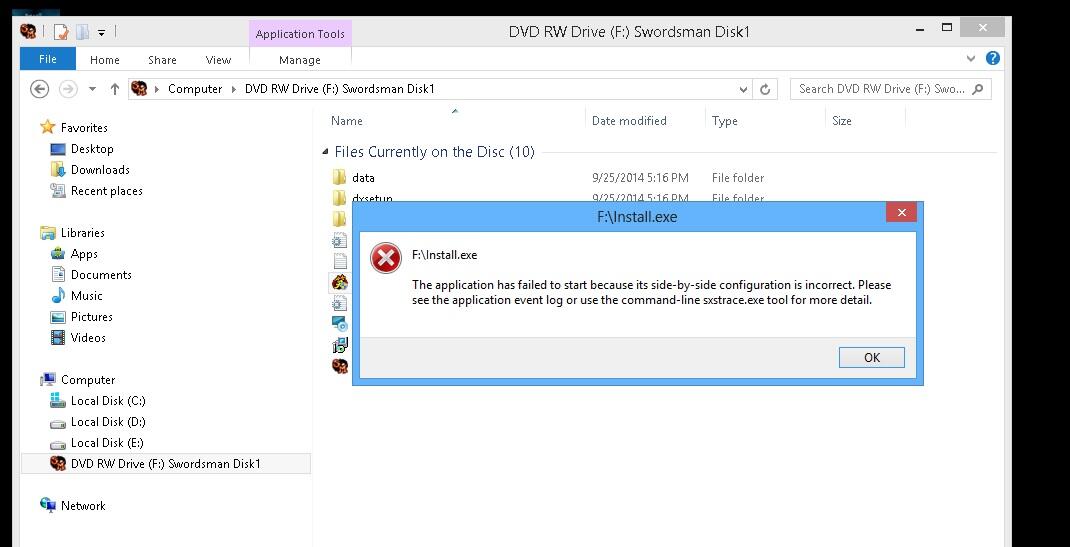Screen dimensions: 1070x547
Task: Click the Properties quick access toolbar icon
Action: tap(61, 31)
